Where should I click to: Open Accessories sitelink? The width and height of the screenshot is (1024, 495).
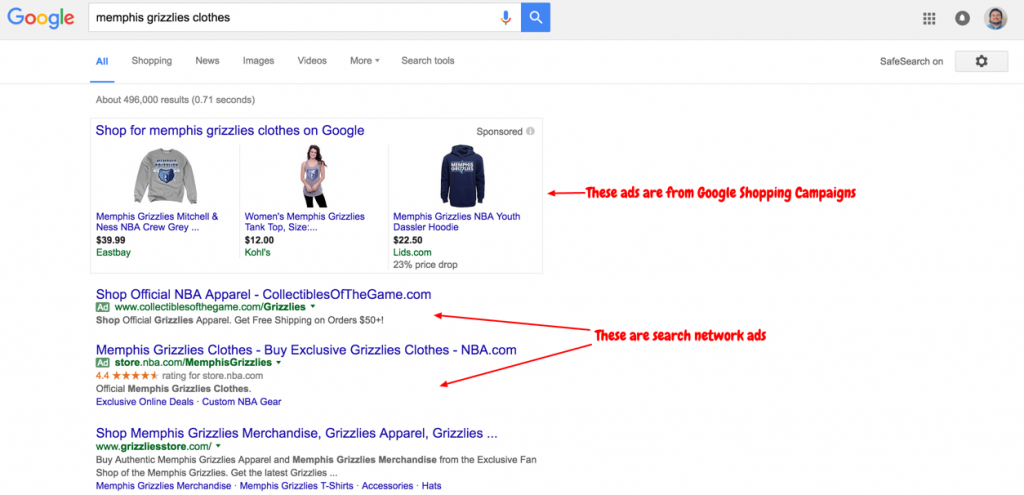coord(387,486)
